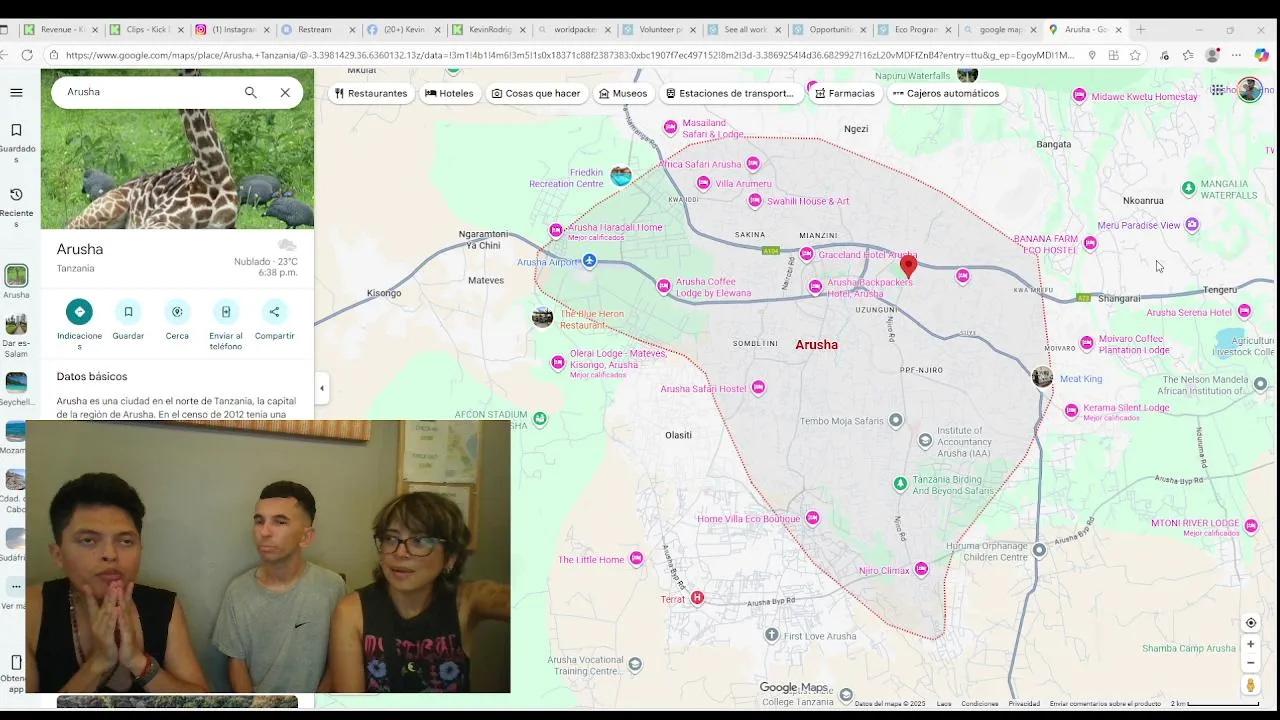Show your location on the map
This screenshot has width=1280, height=720.
pyautogui.click(x=1250, y=623)
